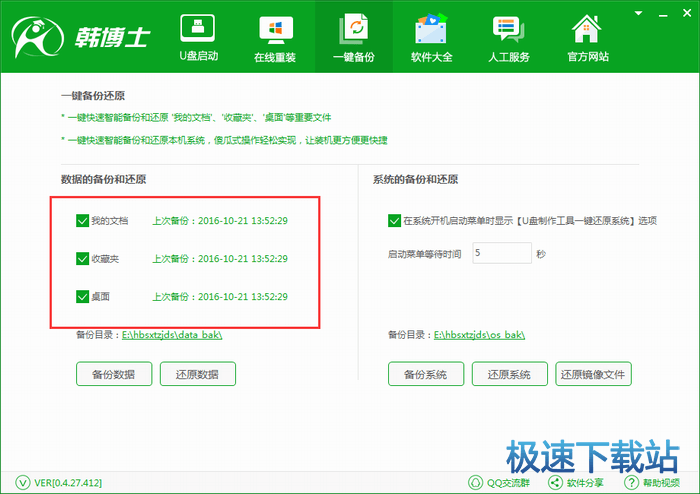Click the 桌面 last backup timestamp
Image resolution: width=700 pixels, height=494 pixels.
220,296
